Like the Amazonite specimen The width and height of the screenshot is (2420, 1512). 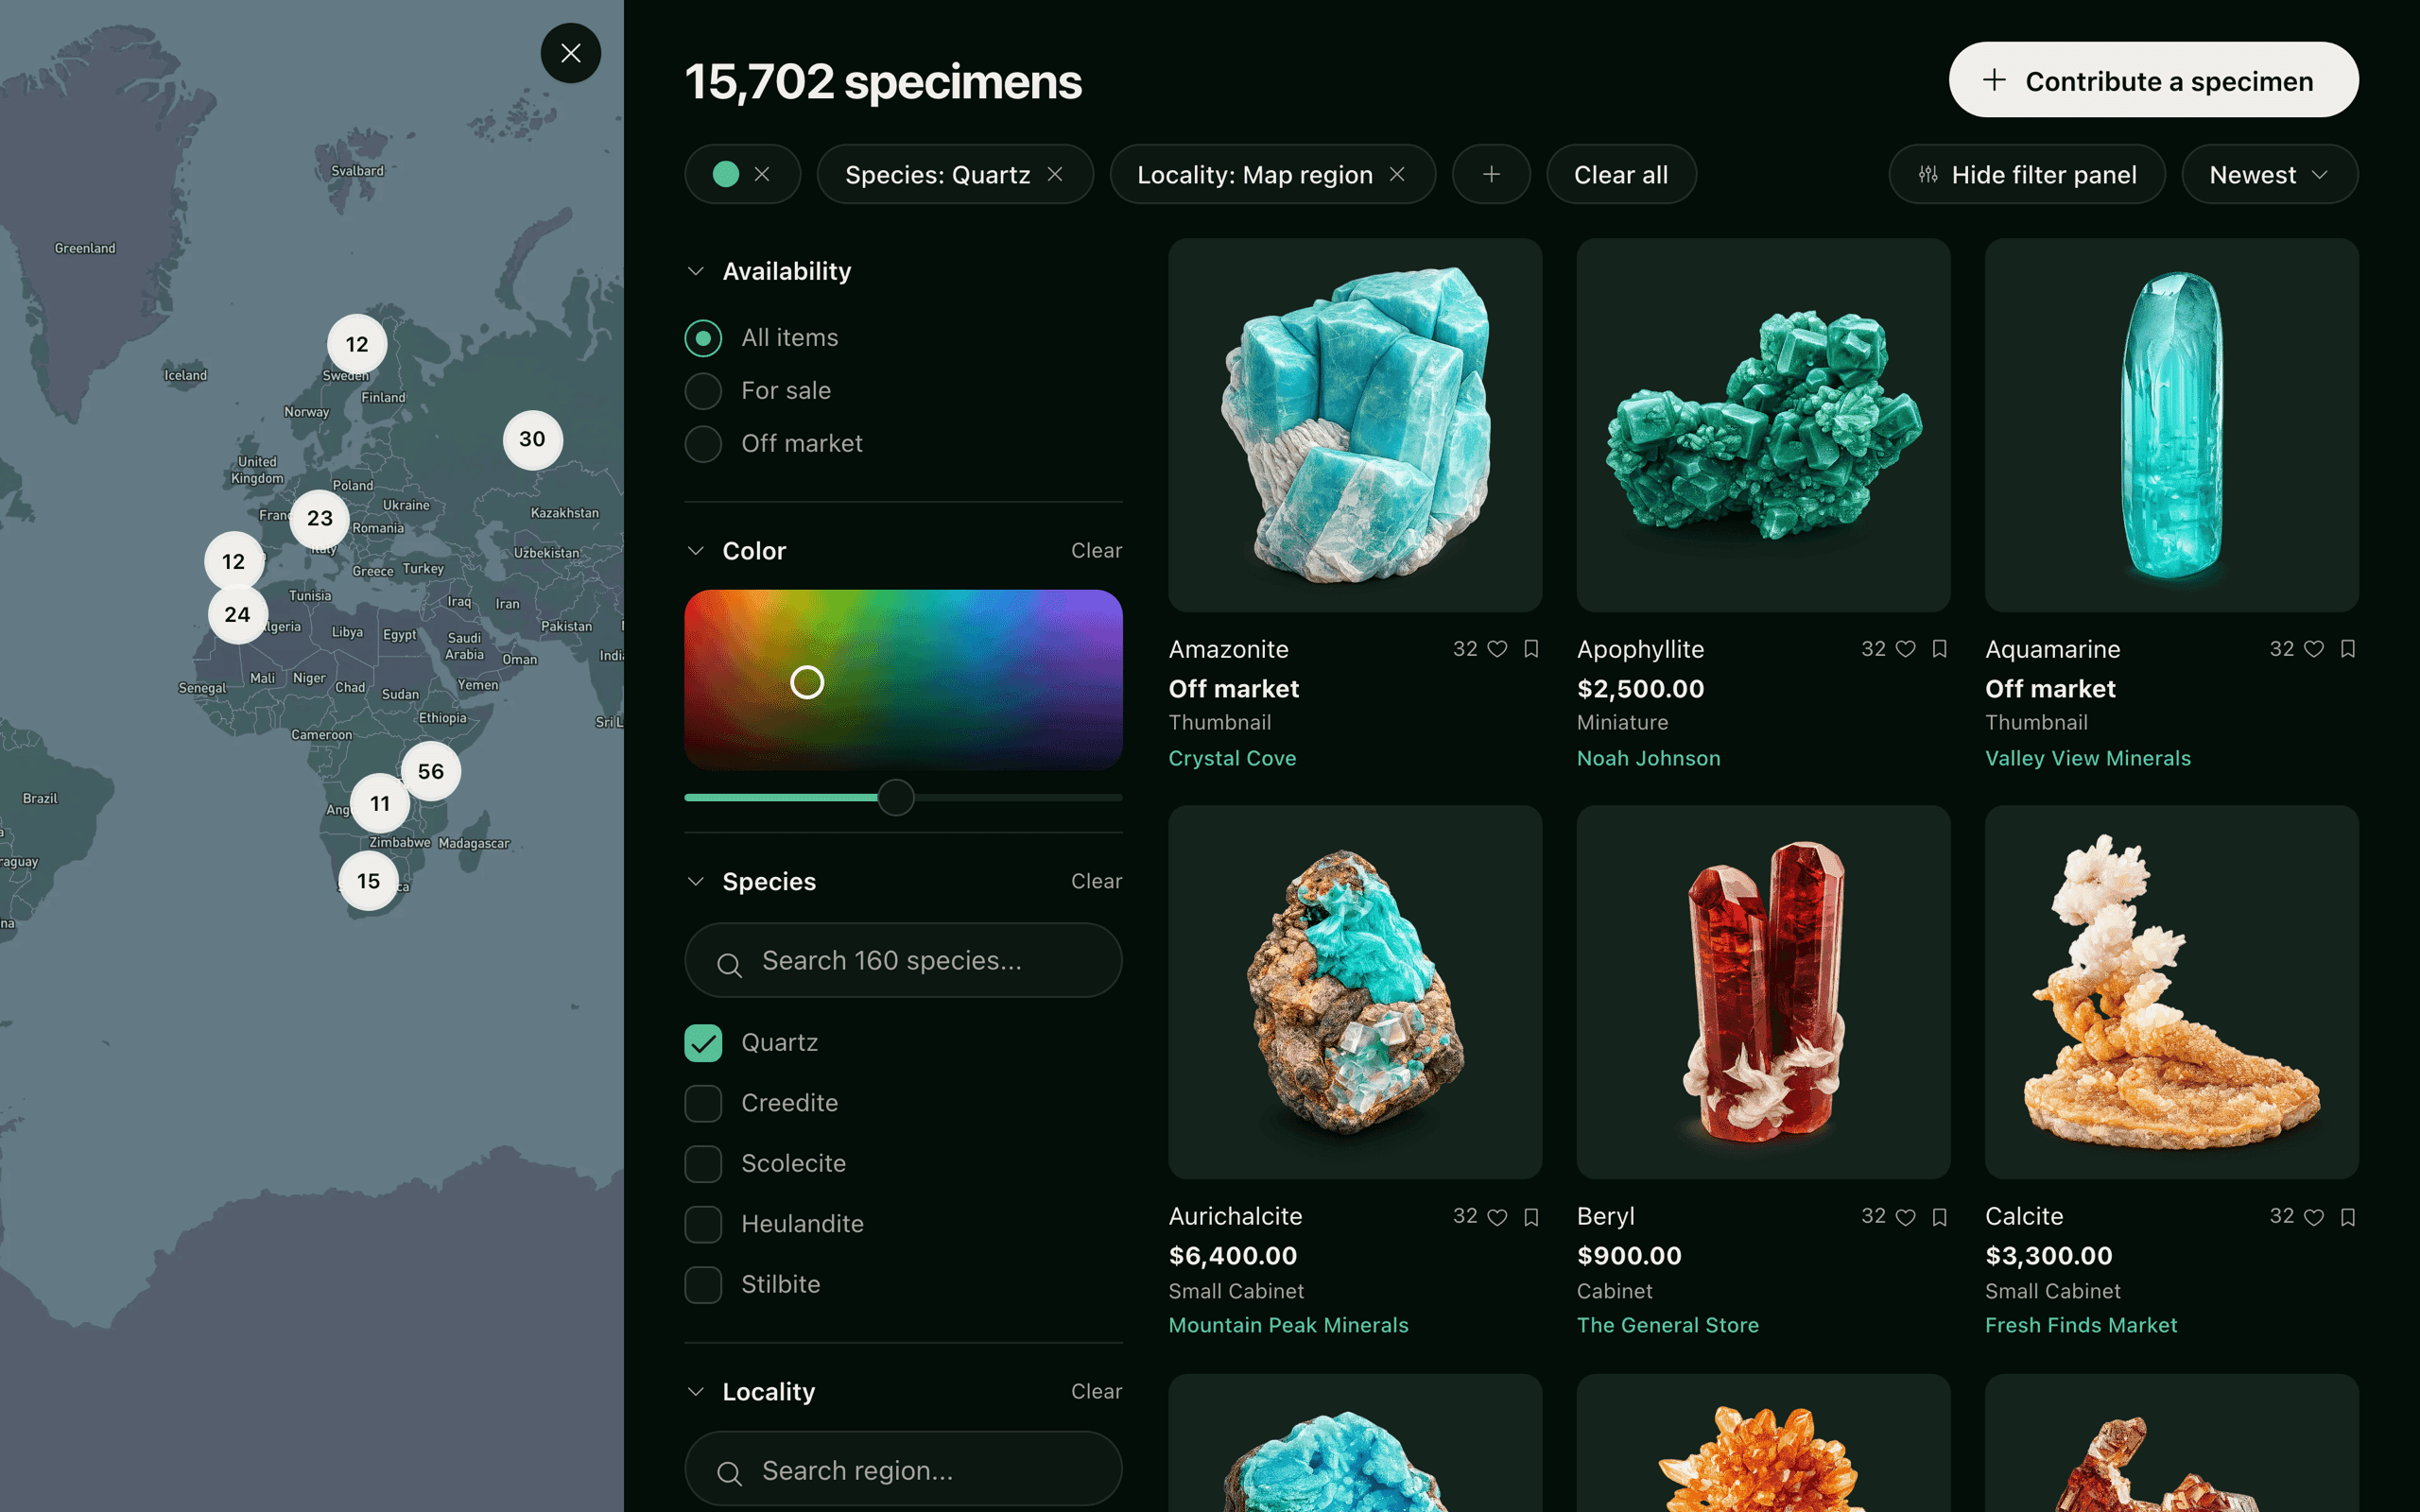point(1497,649)
